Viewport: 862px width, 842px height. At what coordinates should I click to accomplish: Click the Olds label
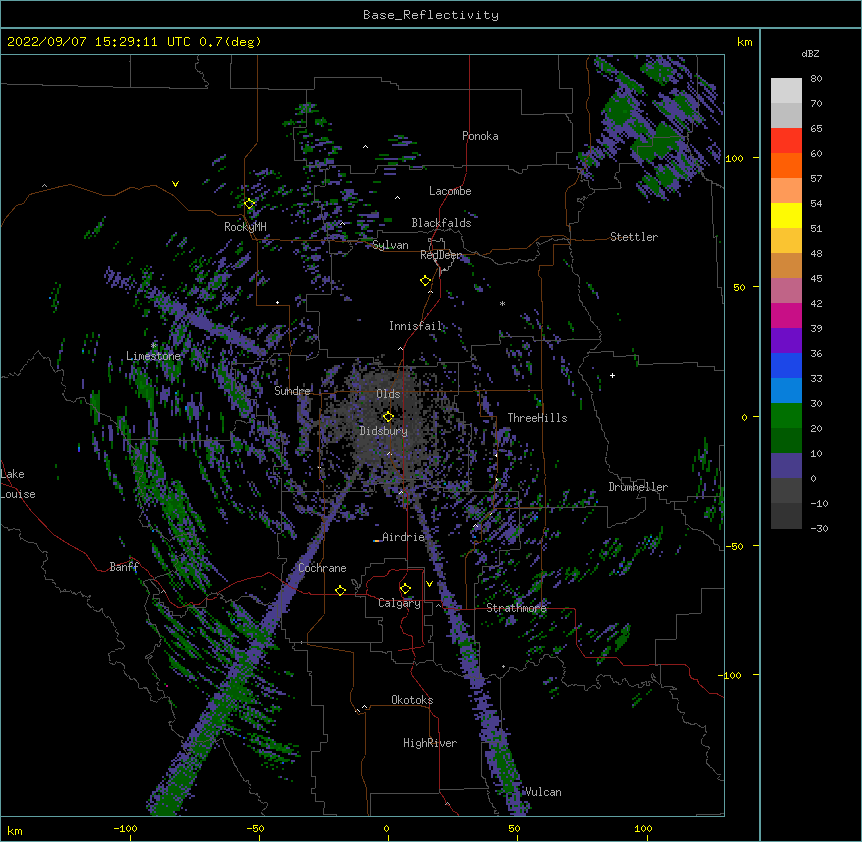pyautogui.click(x=388, y=394)
